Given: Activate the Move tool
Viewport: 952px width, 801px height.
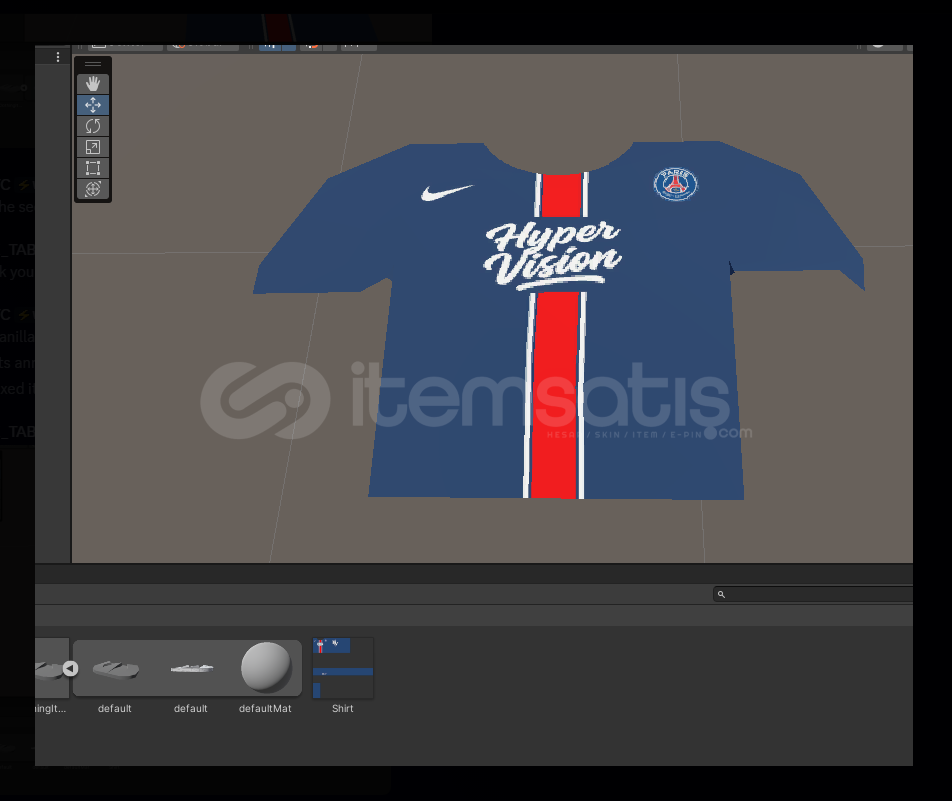Looking at the screenshot, I should tap(93, 105).
